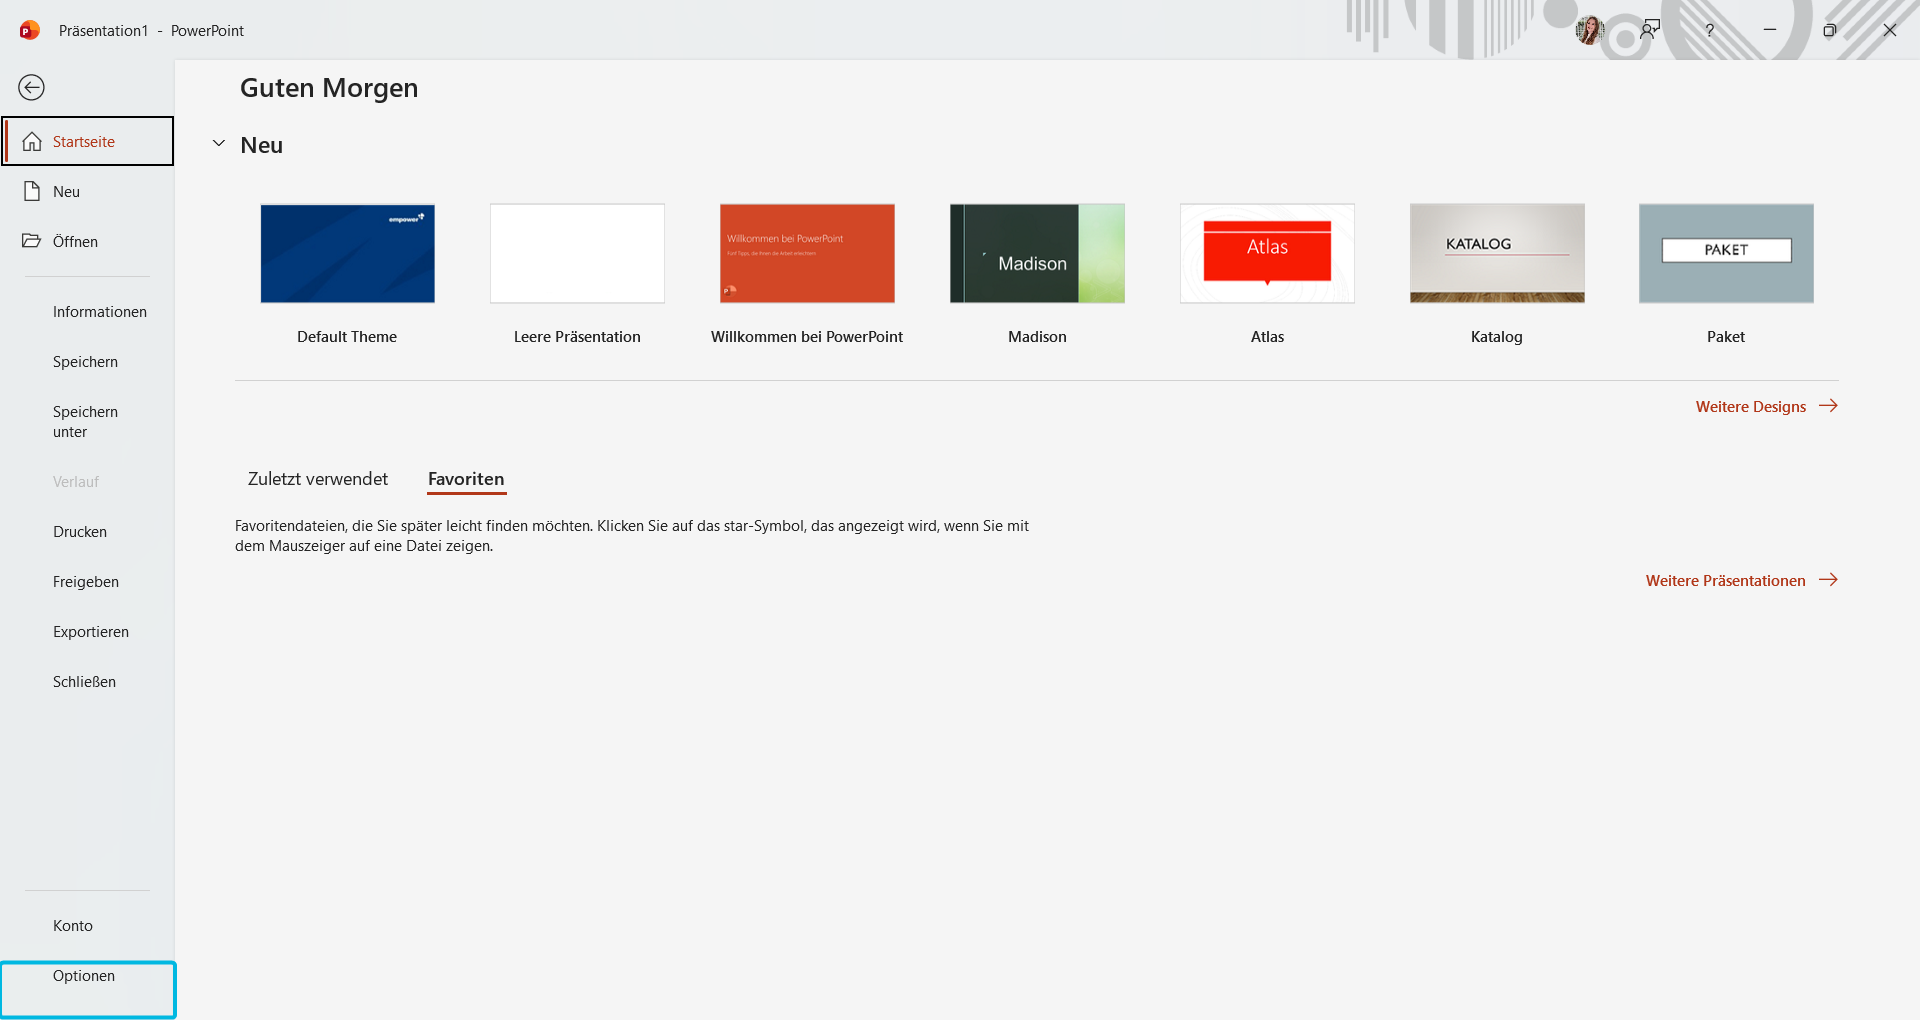Click the Default Theme caption text

point(347,337)
